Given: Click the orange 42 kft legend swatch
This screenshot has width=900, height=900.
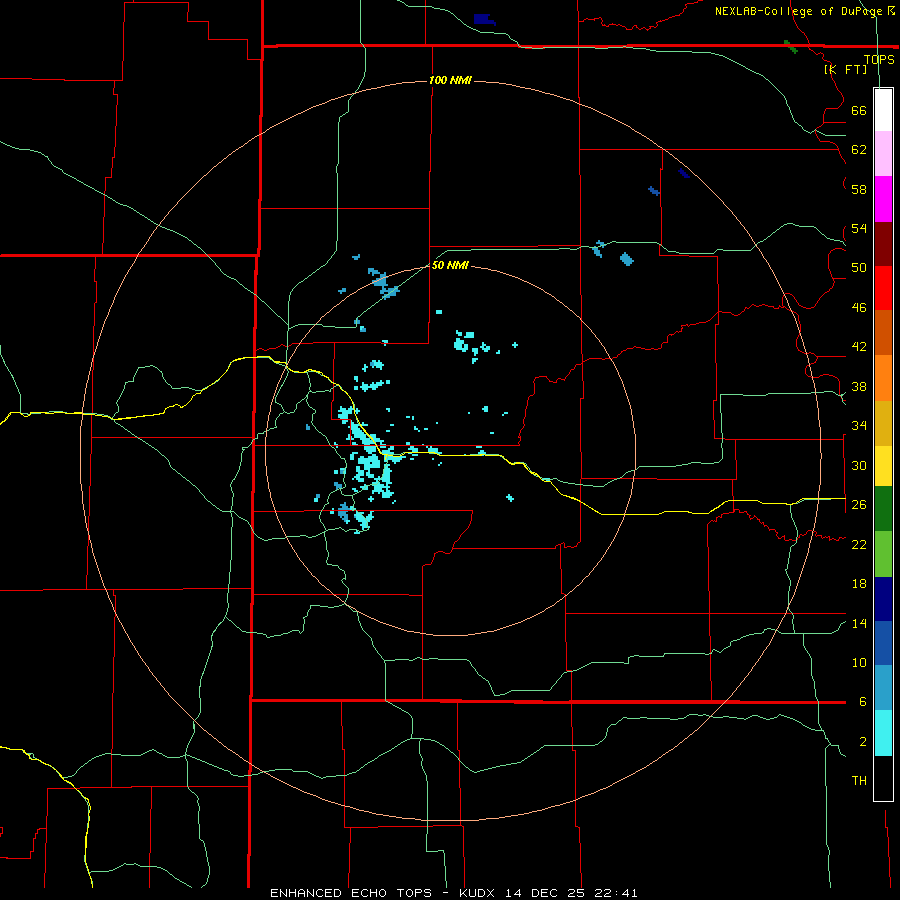Looking at the screenshot, I should point(883,378).
